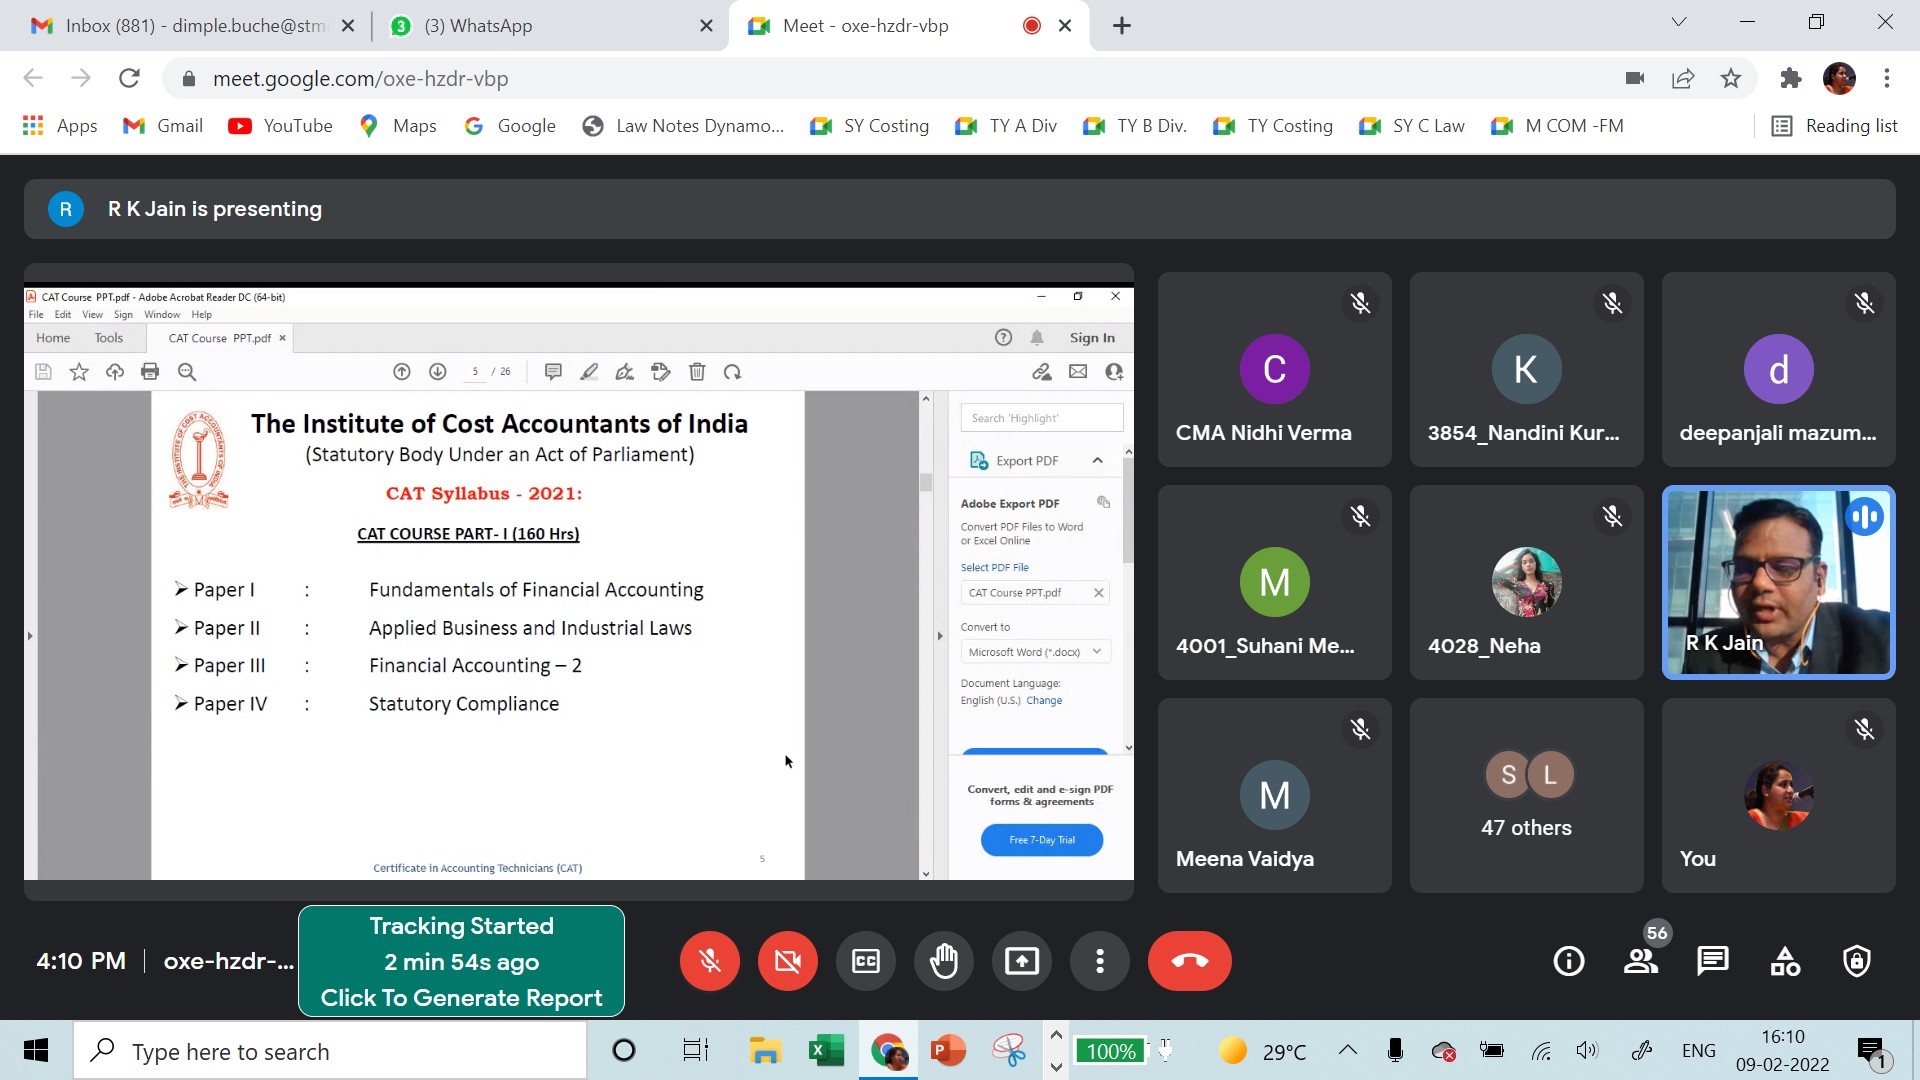Open more options three-dot menu
Screen dimensions: 1920x1080
[1099, 961]
